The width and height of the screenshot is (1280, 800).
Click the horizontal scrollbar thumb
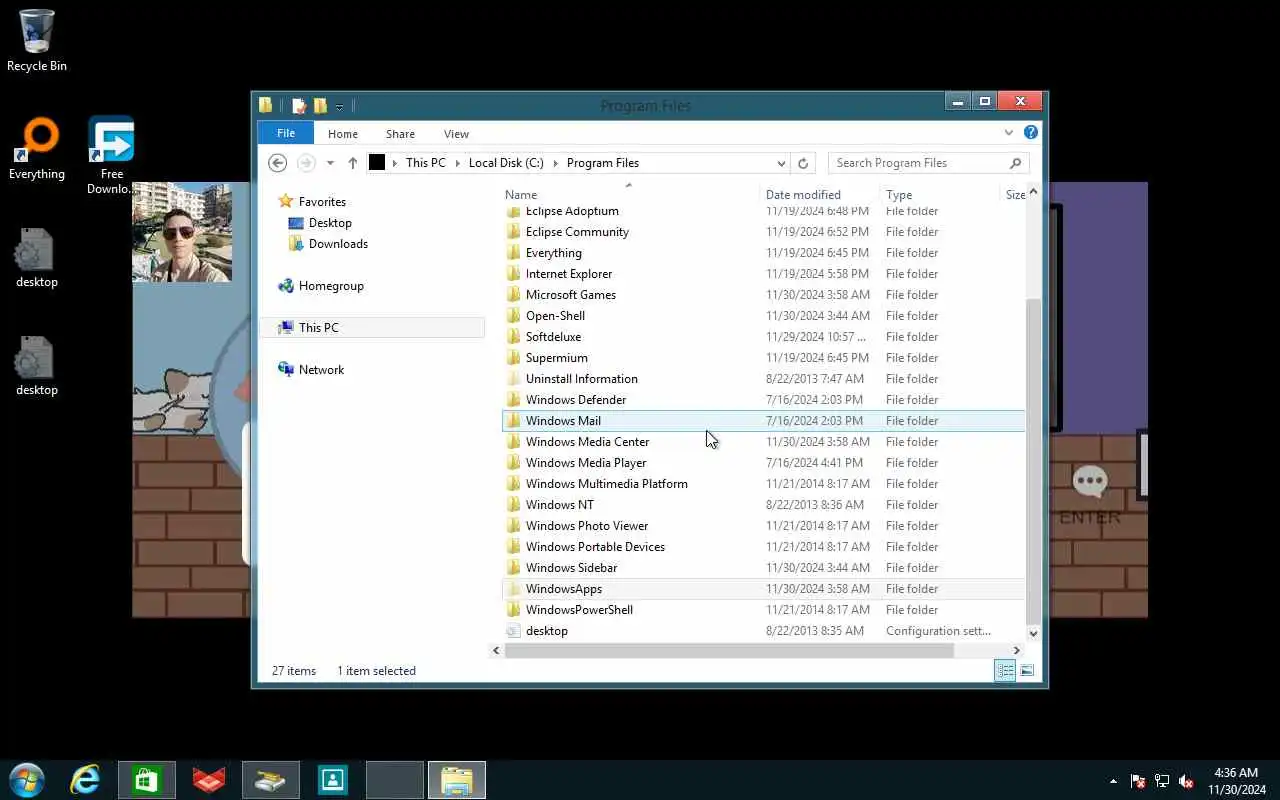click(x=729, y=651)
